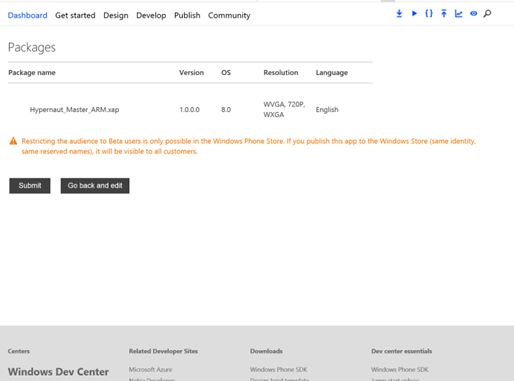Screen dimensions: 514x381
Task: Open the Design menu item
Action: pos(116,15)
